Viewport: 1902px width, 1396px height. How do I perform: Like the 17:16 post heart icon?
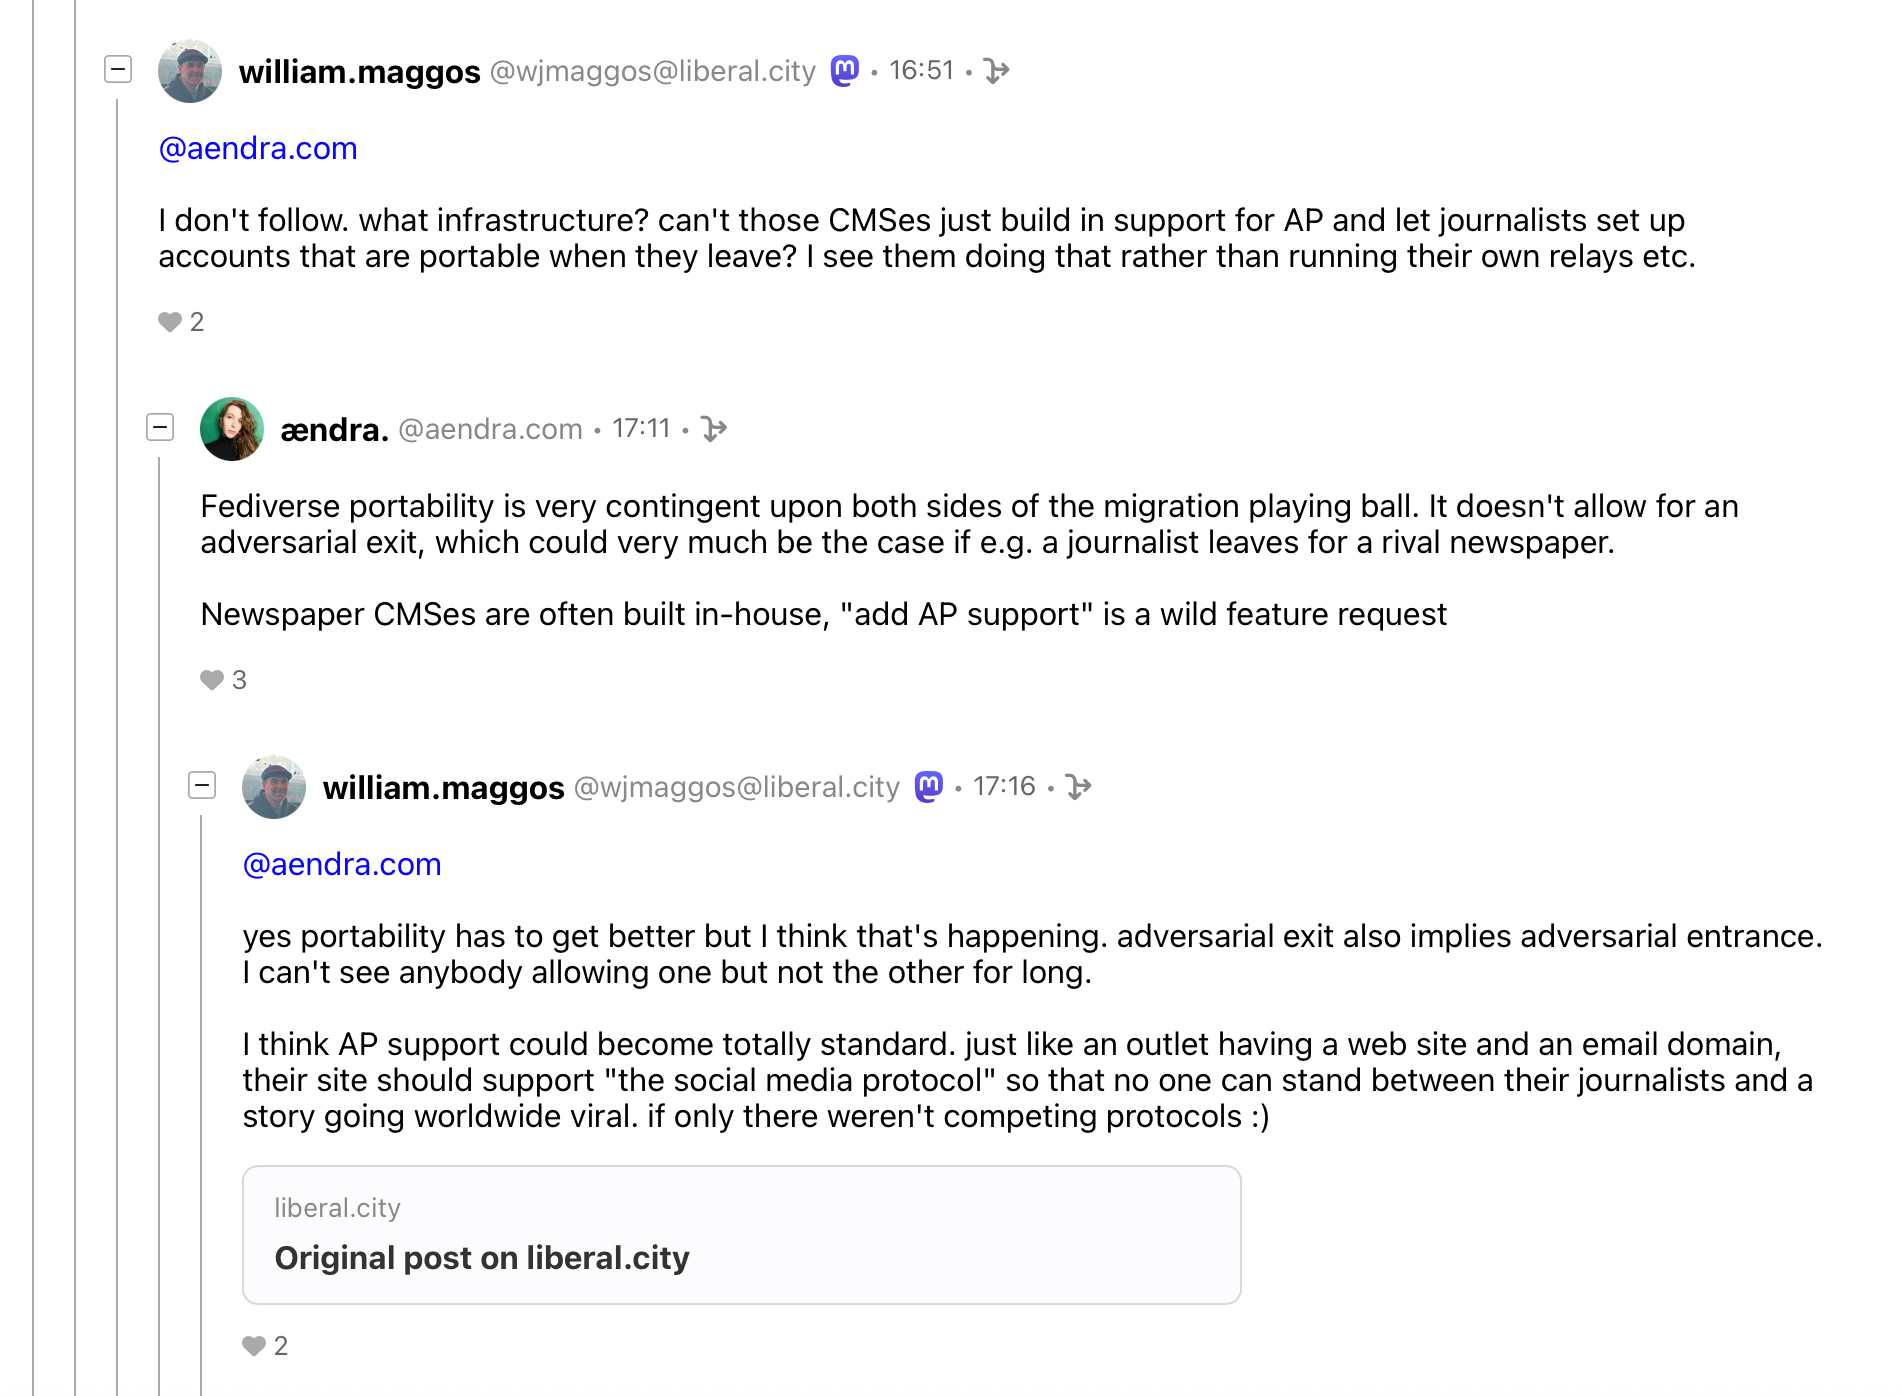pos(254,1346)
